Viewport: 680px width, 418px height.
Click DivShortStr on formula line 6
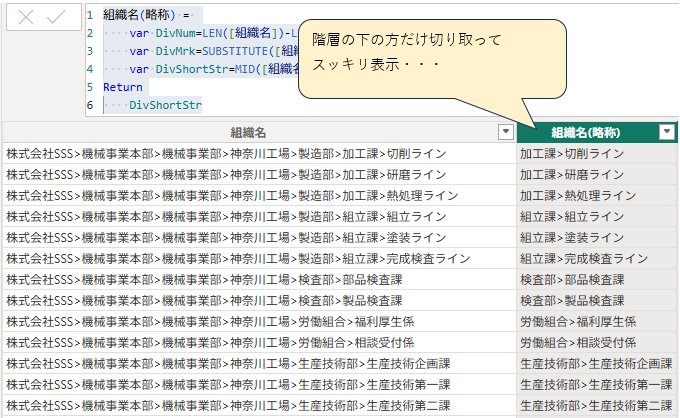click(x=165, y=105)
